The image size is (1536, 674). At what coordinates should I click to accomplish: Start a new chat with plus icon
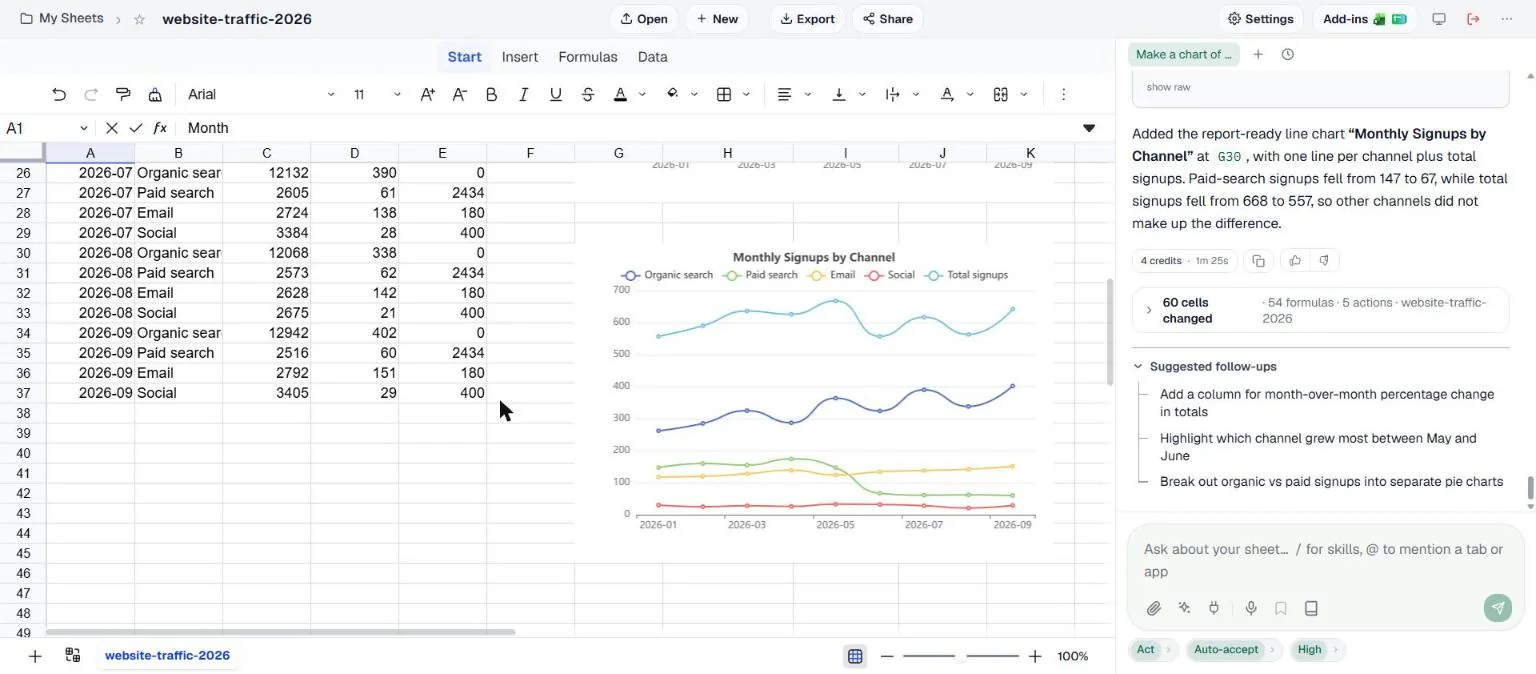pos(1258,55)
